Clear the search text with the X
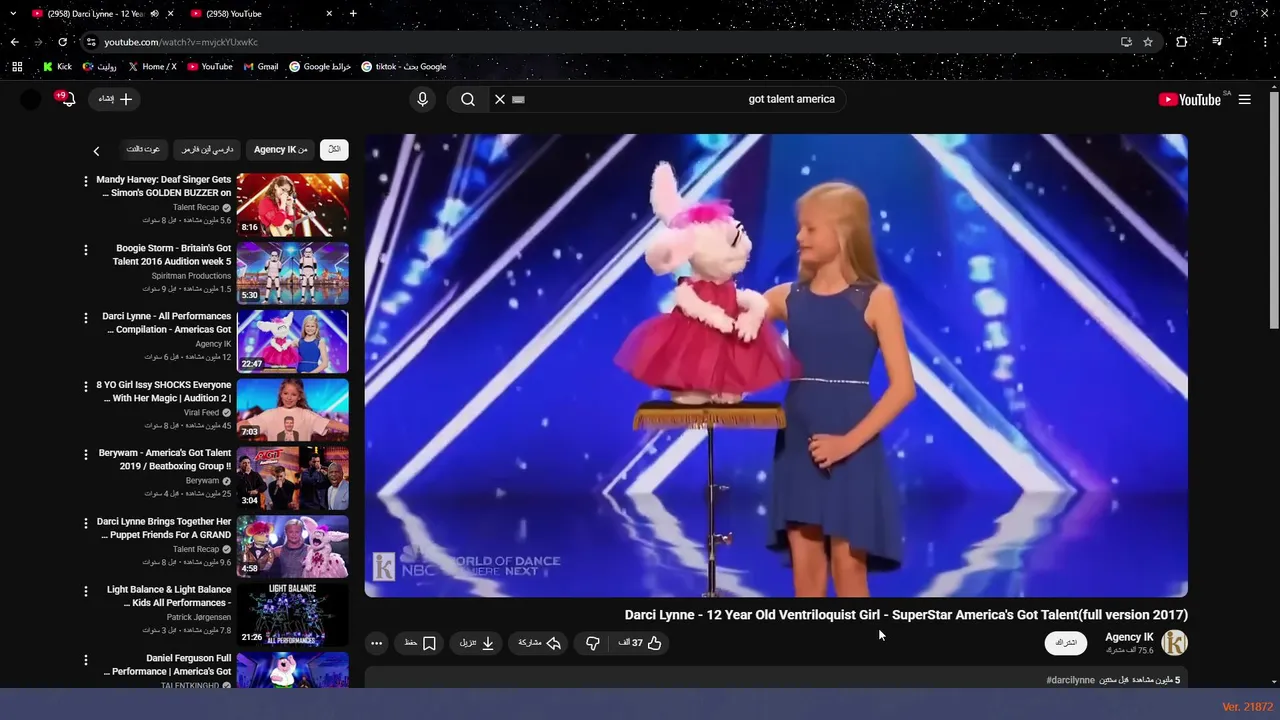Viewport: 1280px width, 720px height. click(500, 99)
